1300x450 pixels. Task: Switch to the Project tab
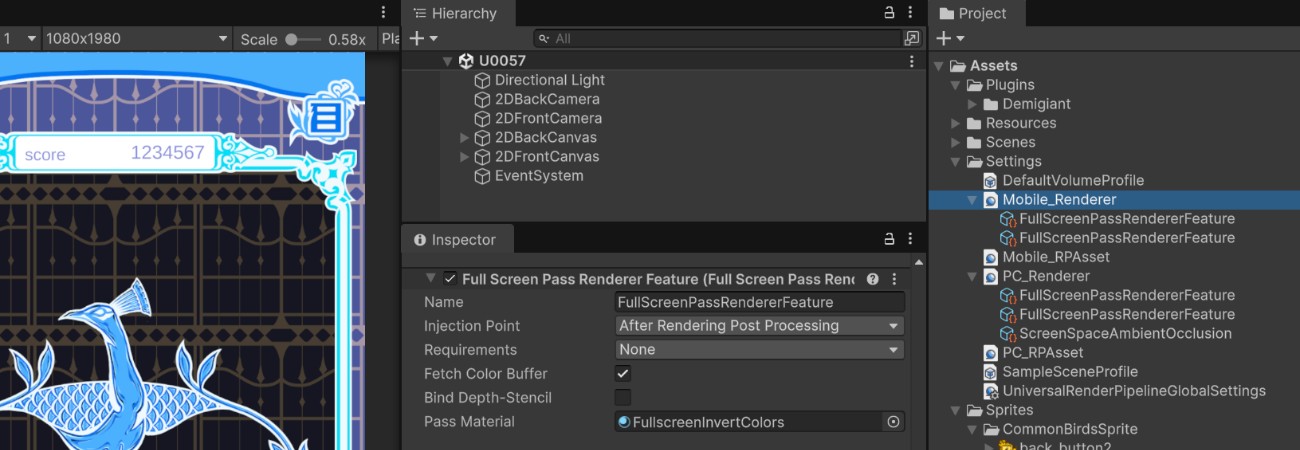point(973,13)
